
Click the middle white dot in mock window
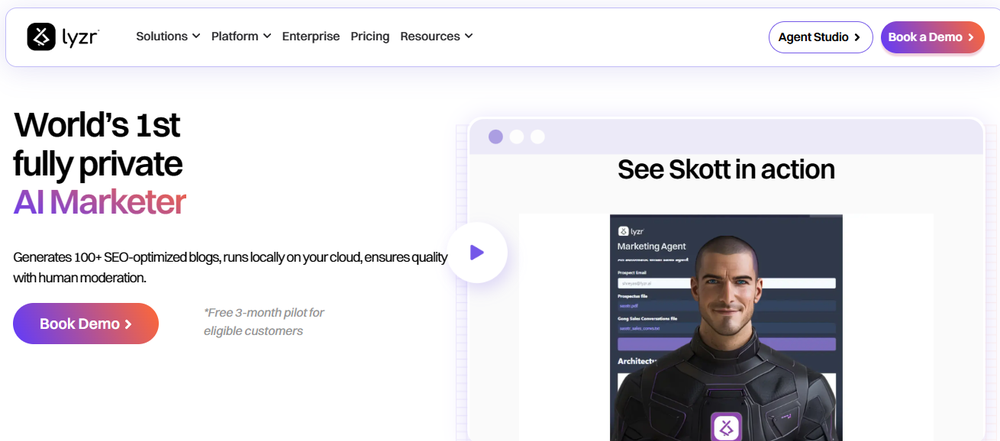click(x=517, y=137)
